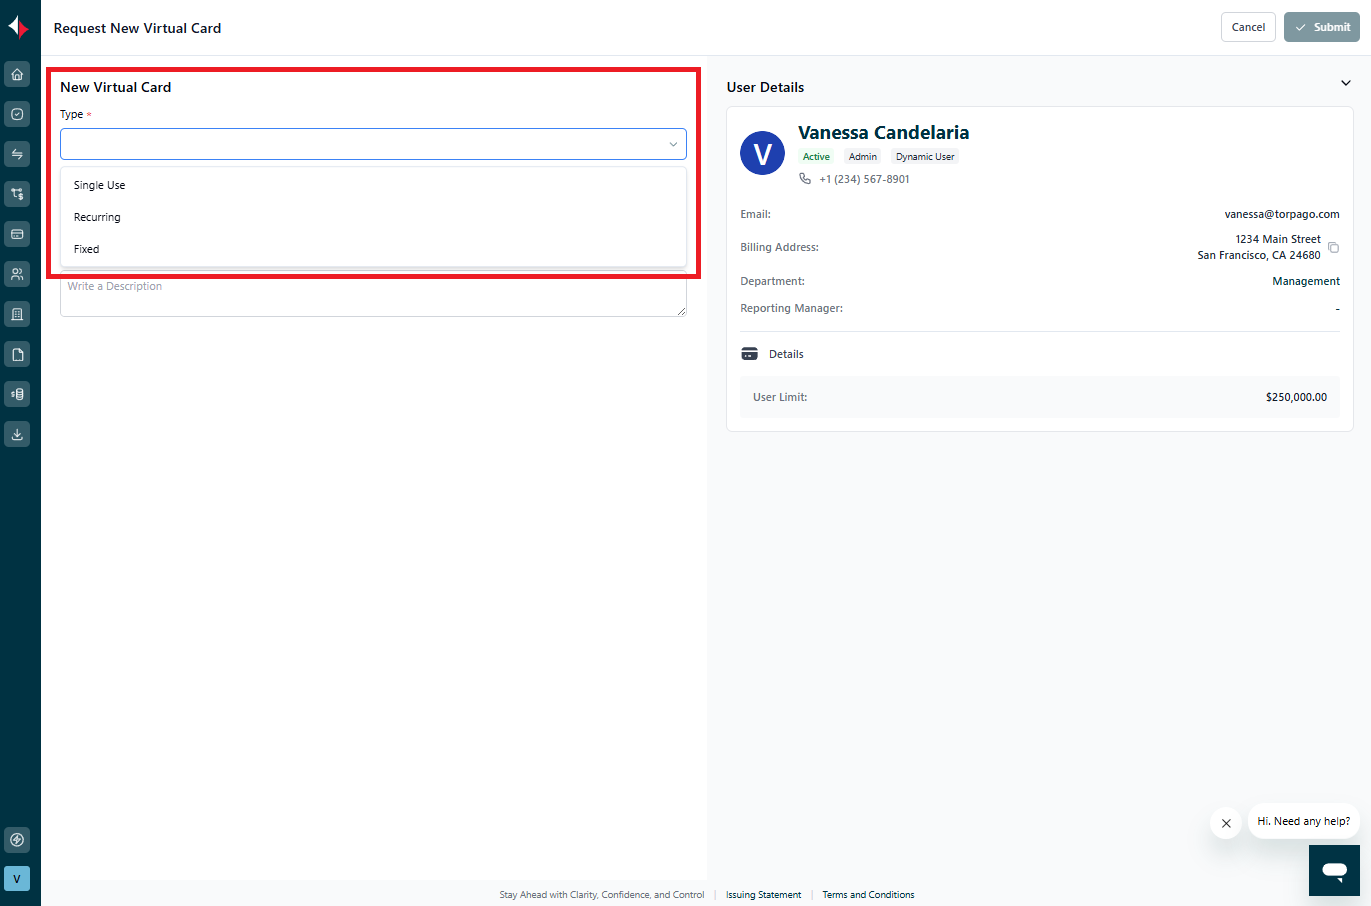Click the Management department value

click(1306, 281)
